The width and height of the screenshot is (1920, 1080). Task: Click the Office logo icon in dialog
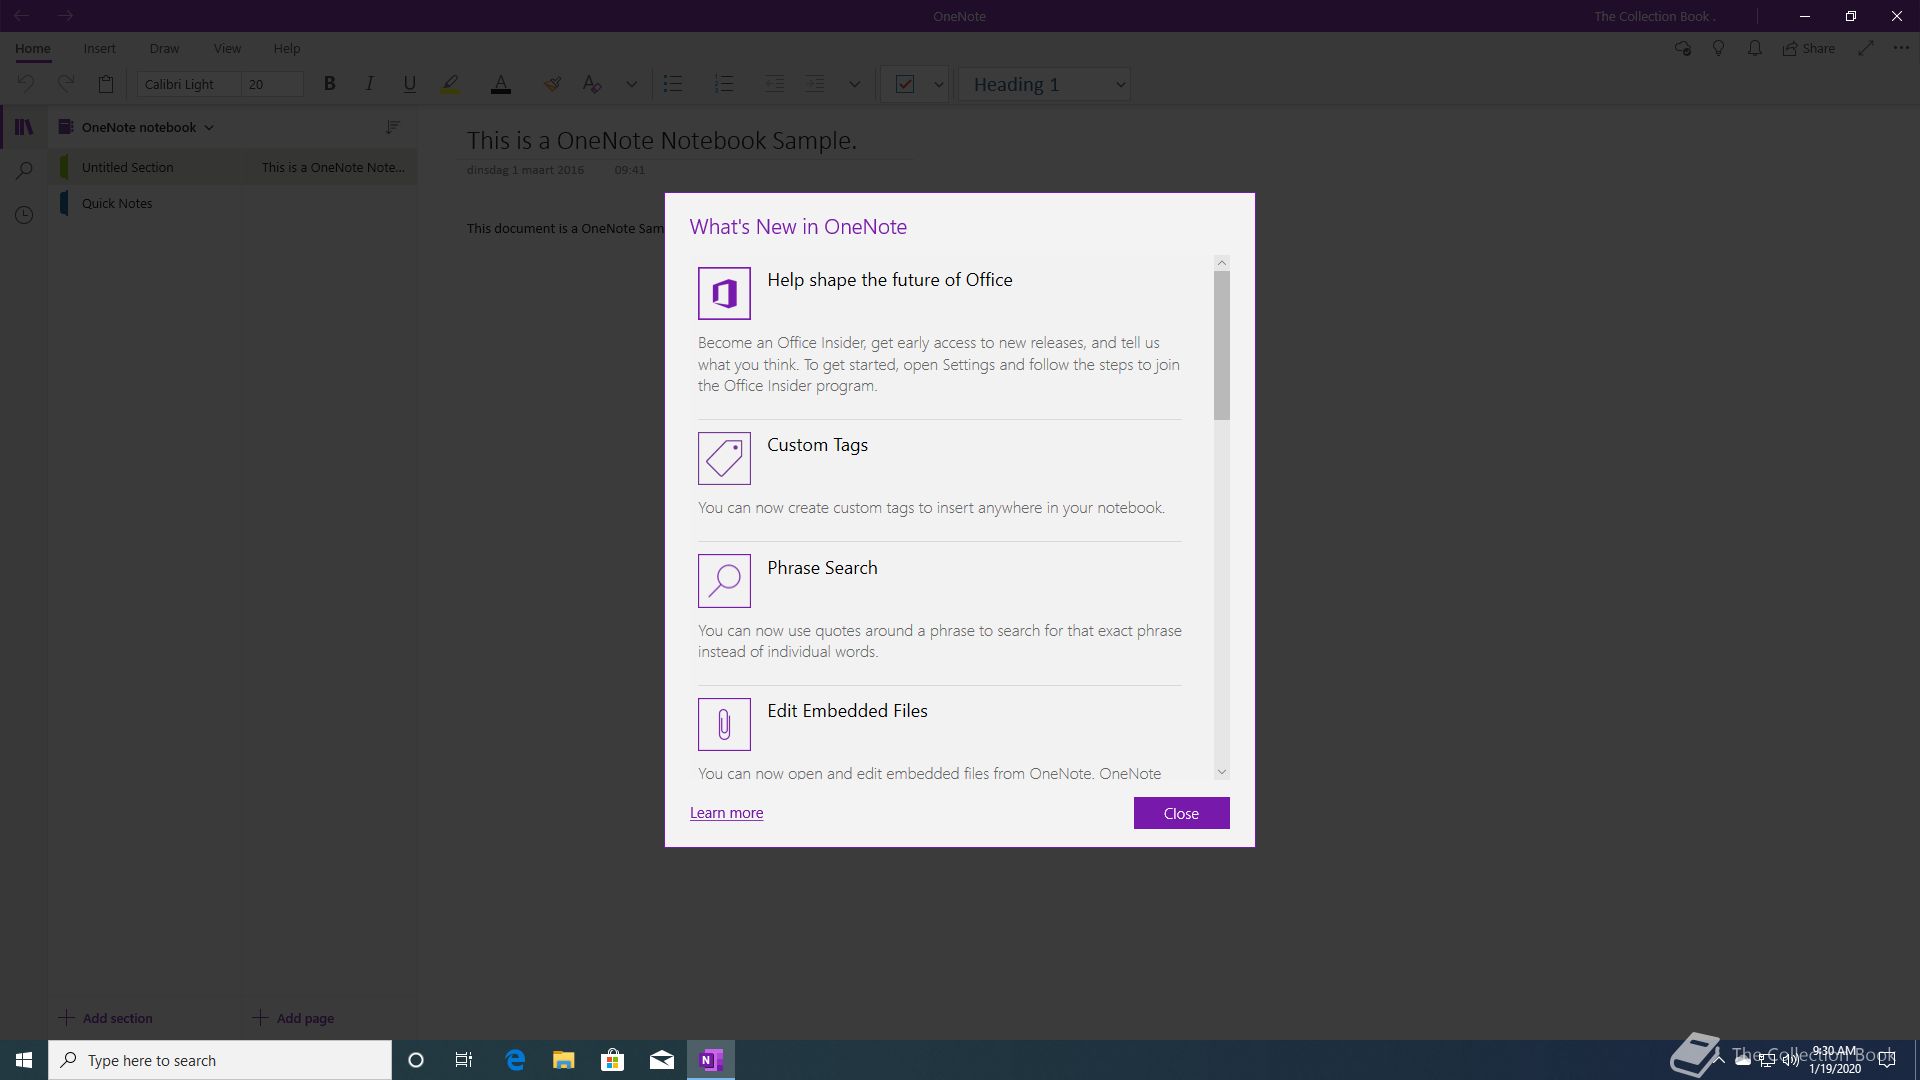(x=724, y=293)
